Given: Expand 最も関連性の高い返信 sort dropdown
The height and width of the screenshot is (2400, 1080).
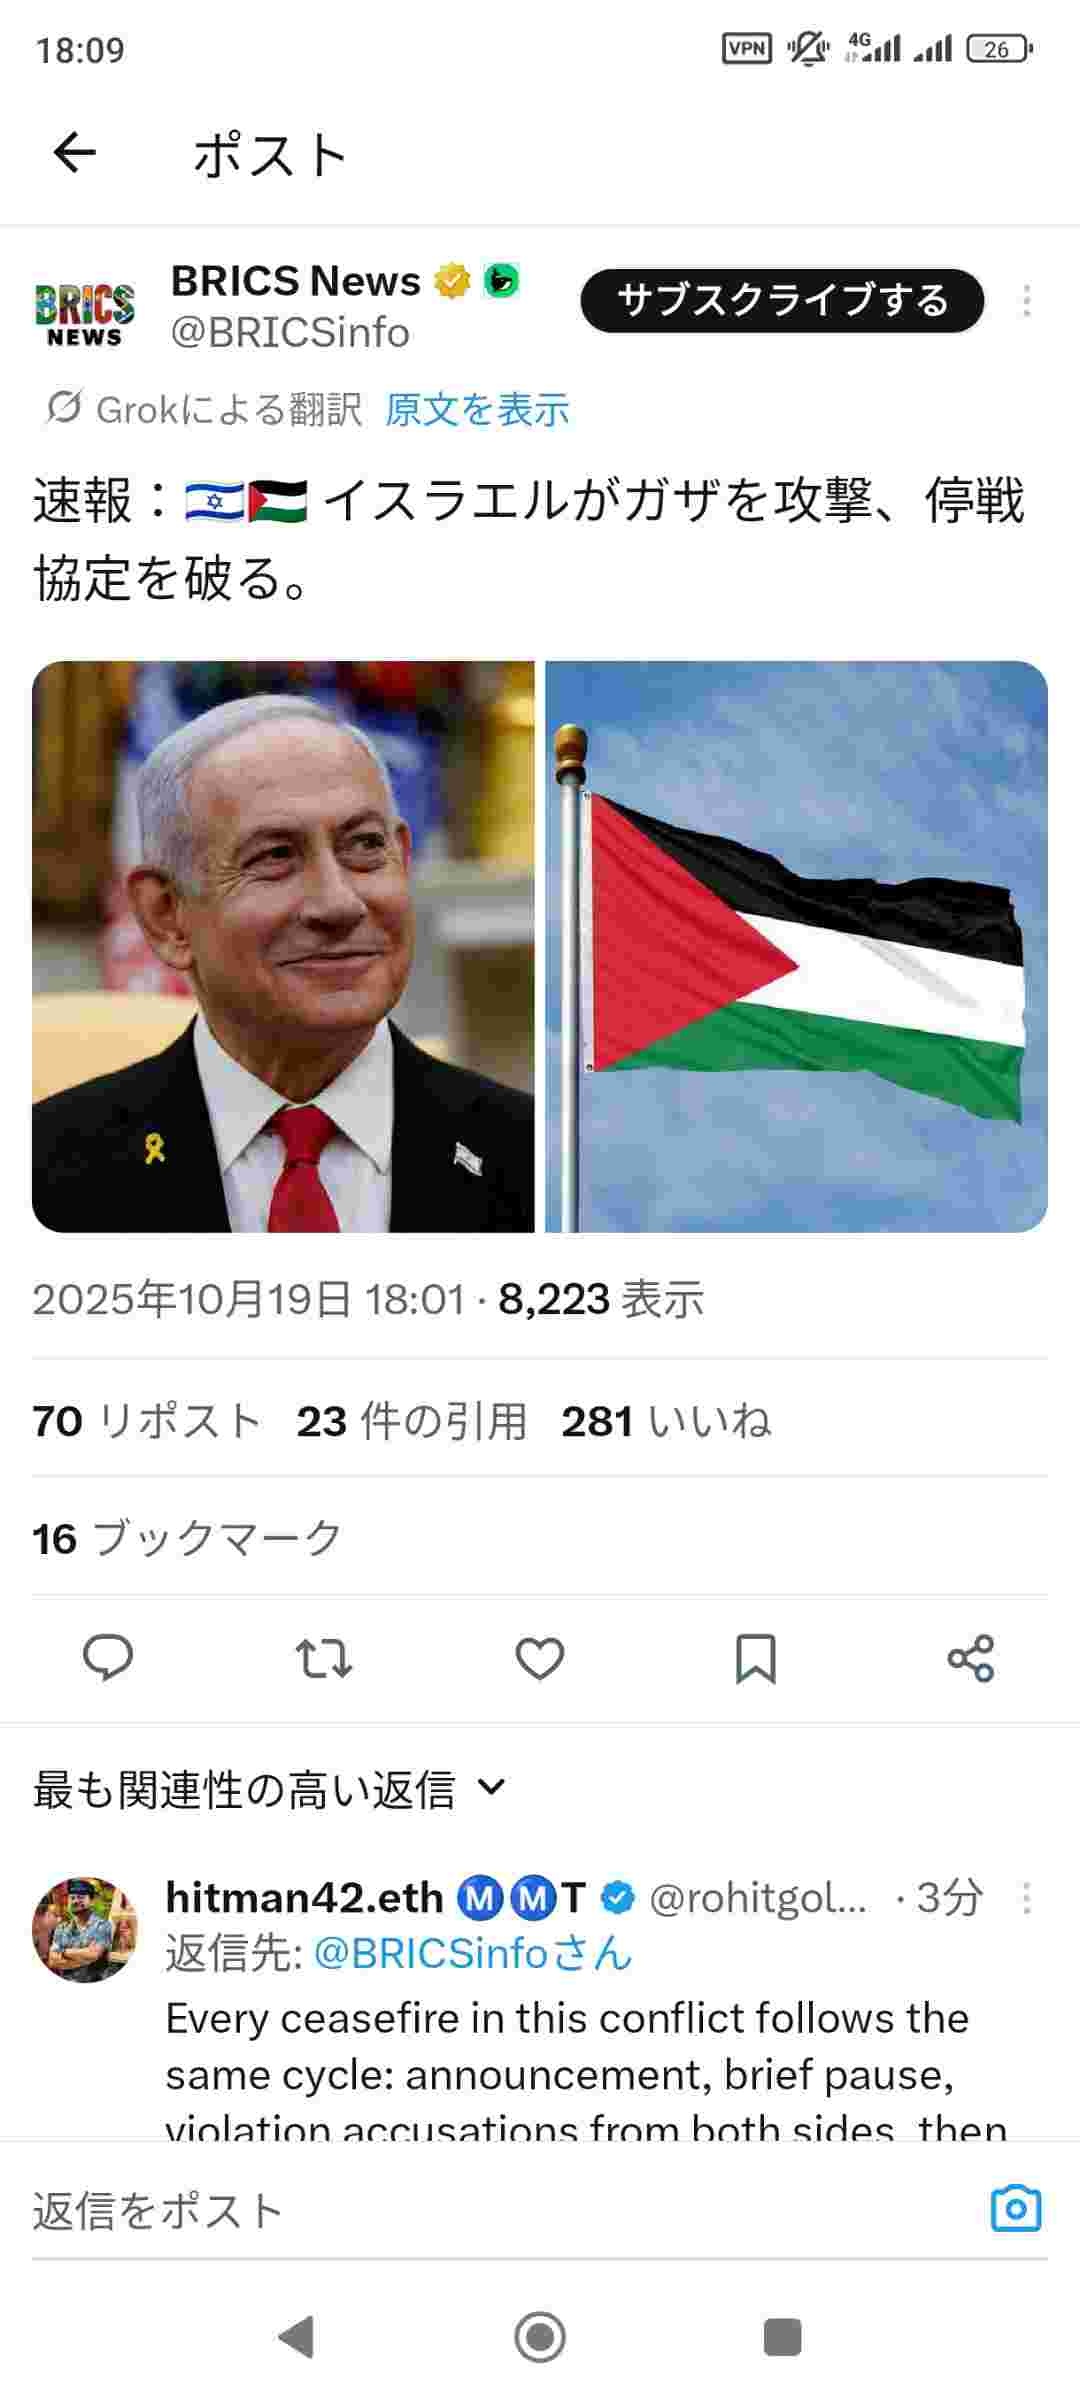Looking at the screenshot, I should click(270, 1789).
